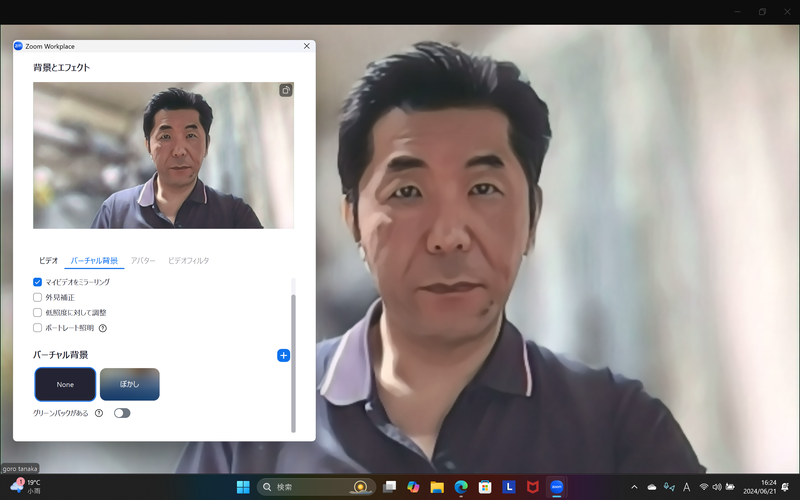The width and height of the screenshot is (800, 500).
Task: Open McAfee from the taskbar
Action: [533, 487]
